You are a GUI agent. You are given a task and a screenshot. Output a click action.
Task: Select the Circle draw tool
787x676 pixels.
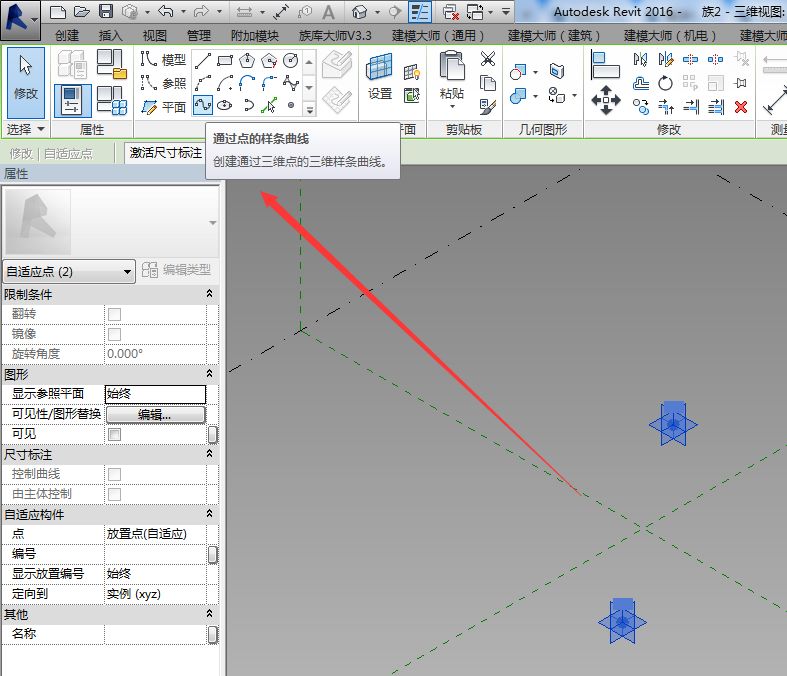291,61
